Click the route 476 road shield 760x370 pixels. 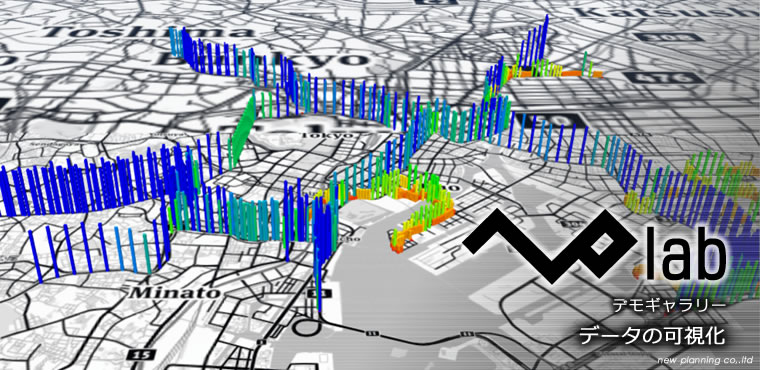(x=663, y=78)
